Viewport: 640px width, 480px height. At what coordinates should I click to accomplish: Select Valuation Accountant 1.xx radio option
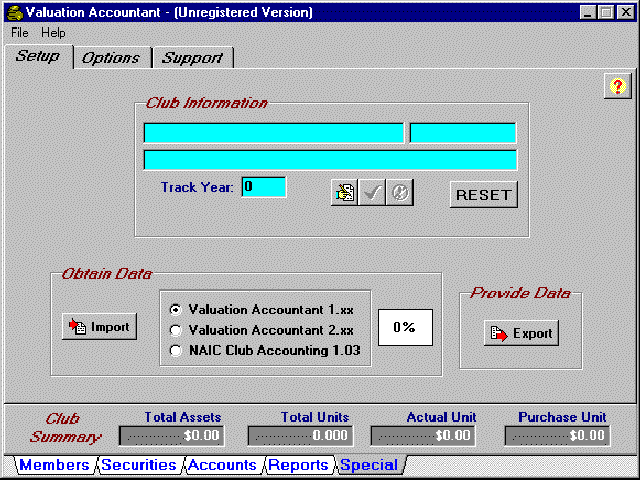click(x=177, y=309)
